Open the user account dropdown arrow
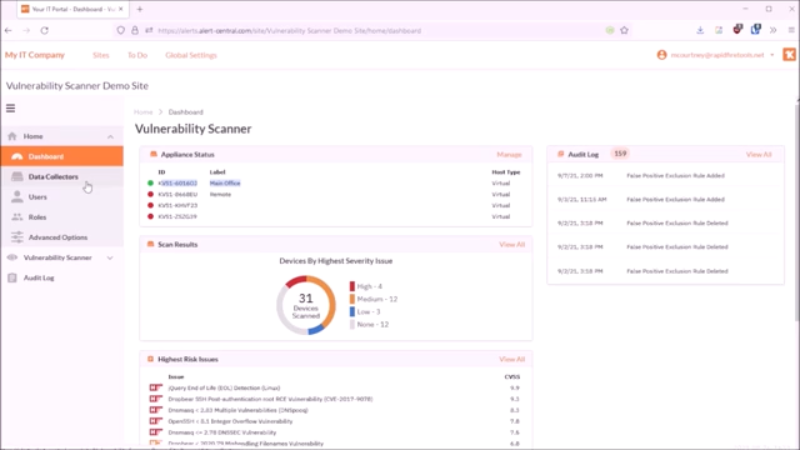The height and width of the screenshot is (450, 800). coord(772,55)
